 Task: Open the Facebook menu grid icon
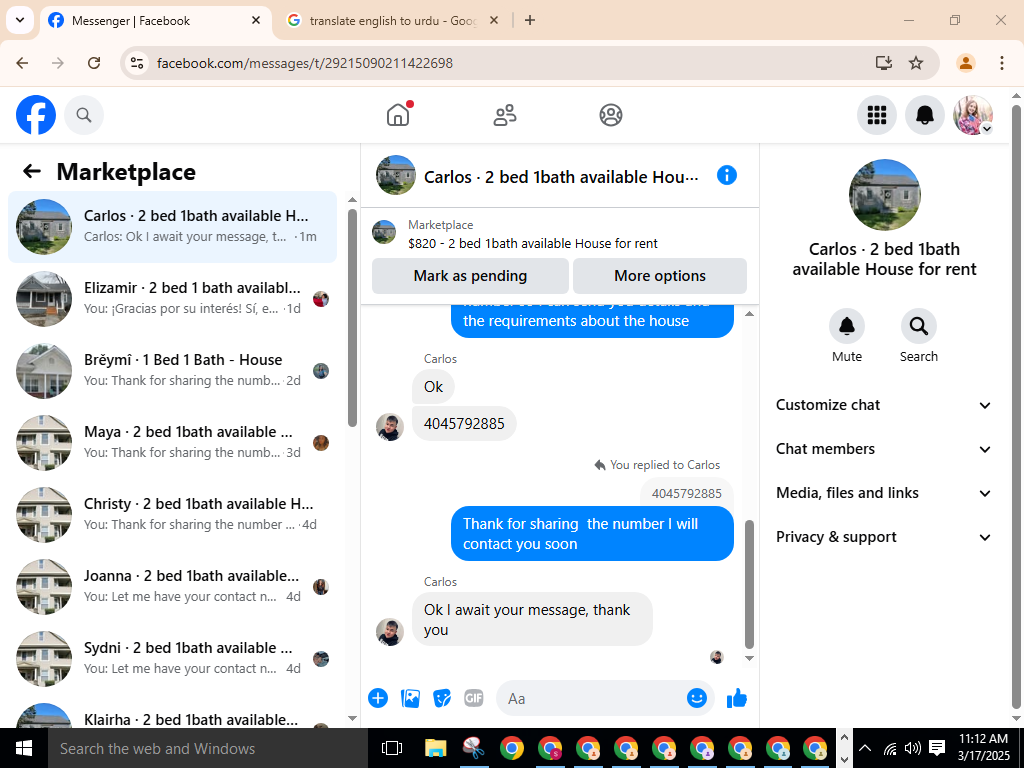click(876, 115)
